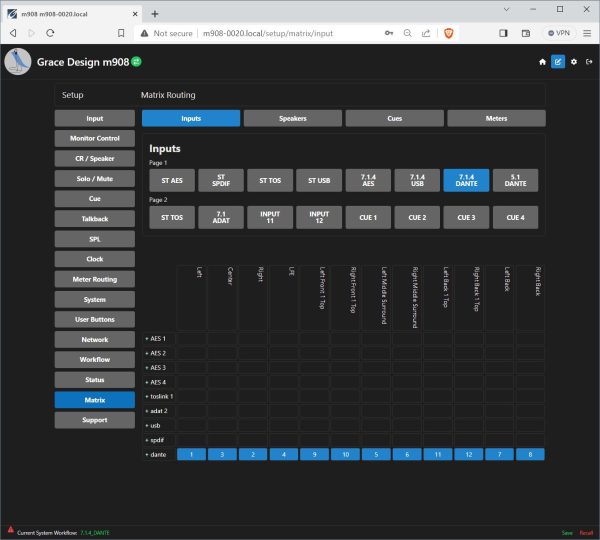
Task: Switch to the Speakers tab
Action: (292, 118)
